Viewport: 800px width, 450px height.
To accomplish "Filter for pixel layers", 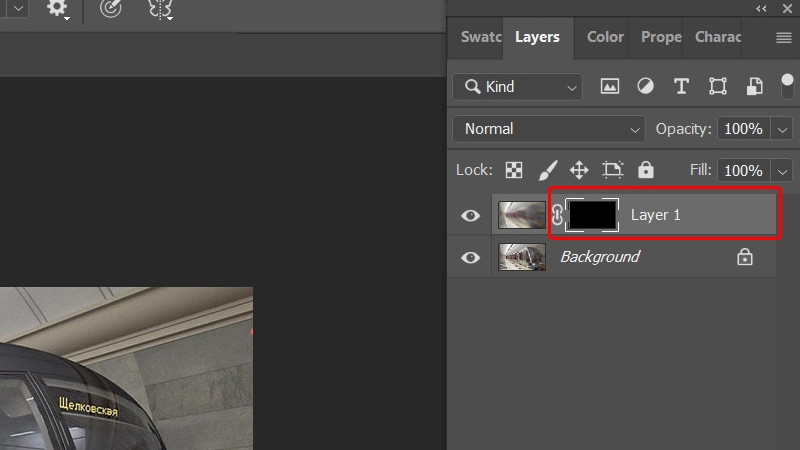I will tap(610, 87).
